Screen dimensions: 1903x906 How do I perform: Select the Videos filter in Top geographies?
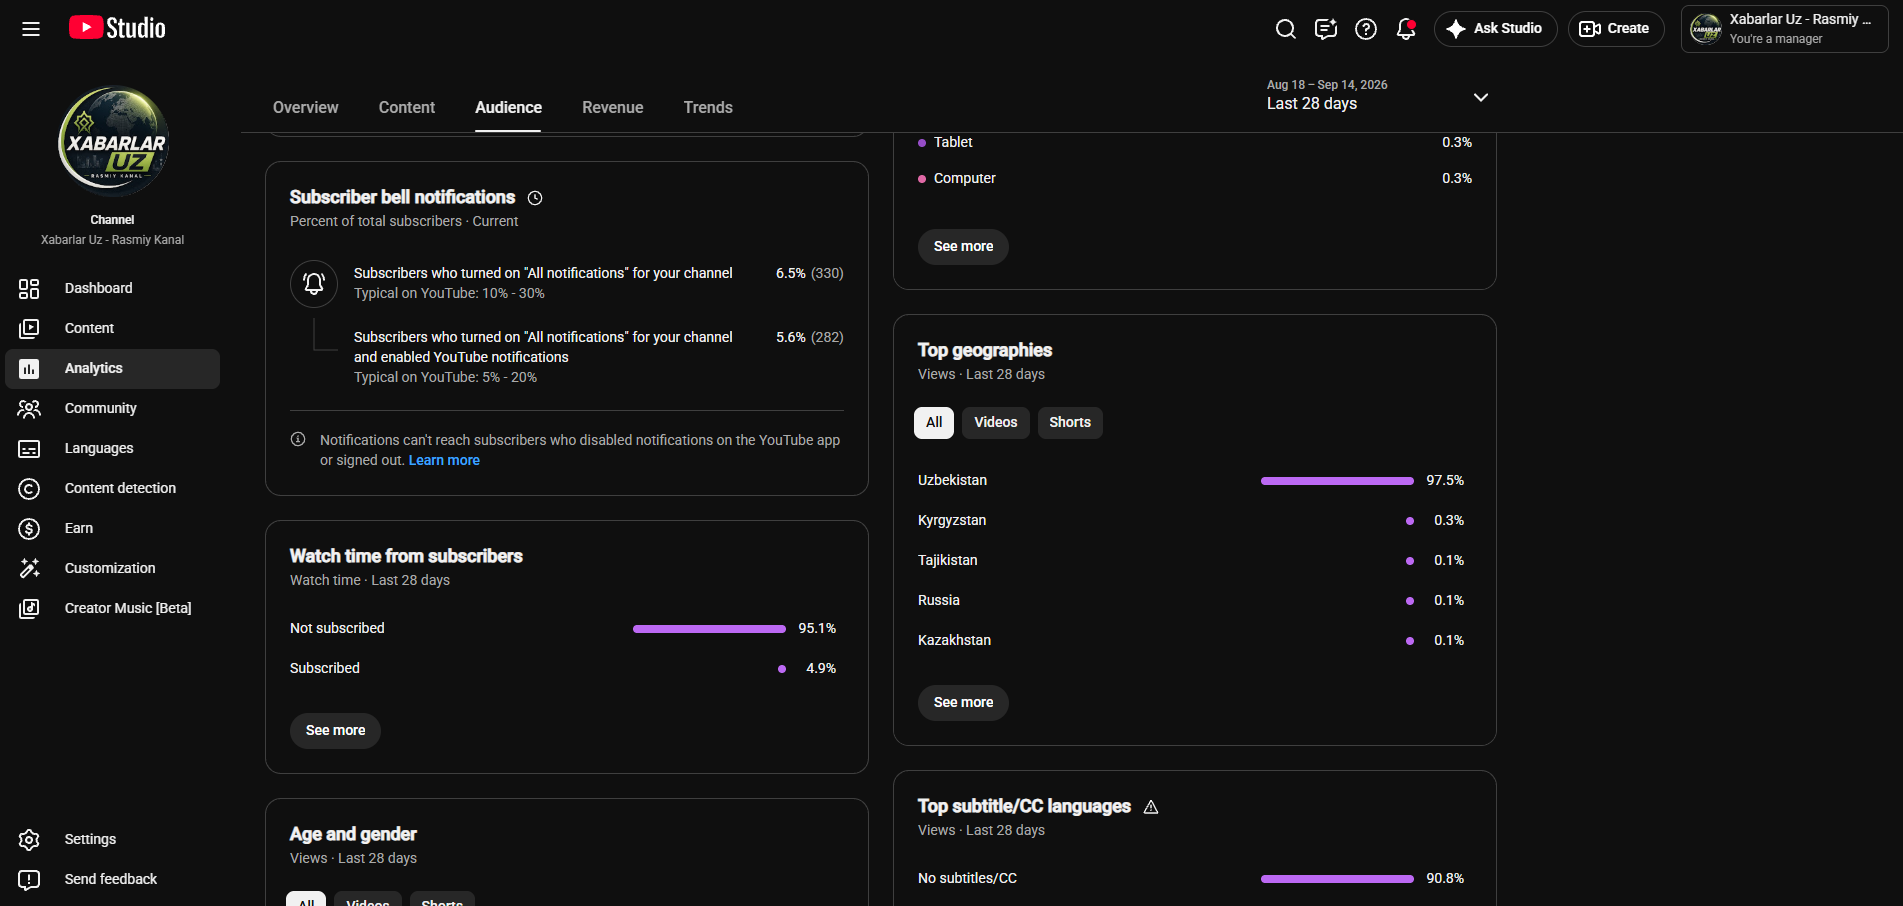tap(996, 423)
